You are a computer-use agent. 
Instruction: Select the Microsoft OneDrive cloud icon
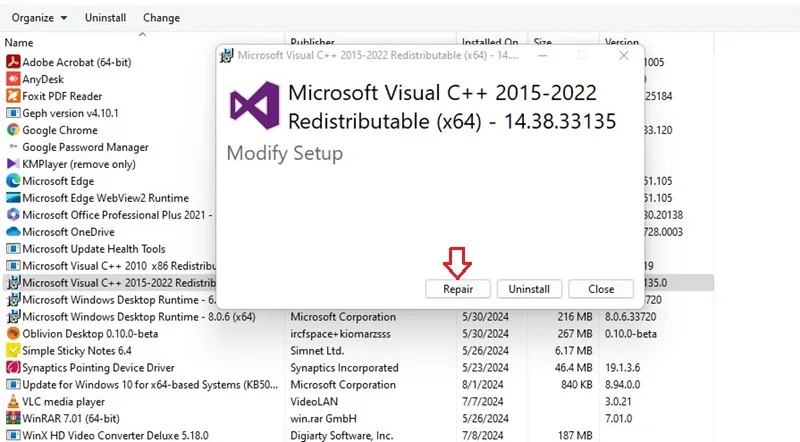(x=13, y=231)
